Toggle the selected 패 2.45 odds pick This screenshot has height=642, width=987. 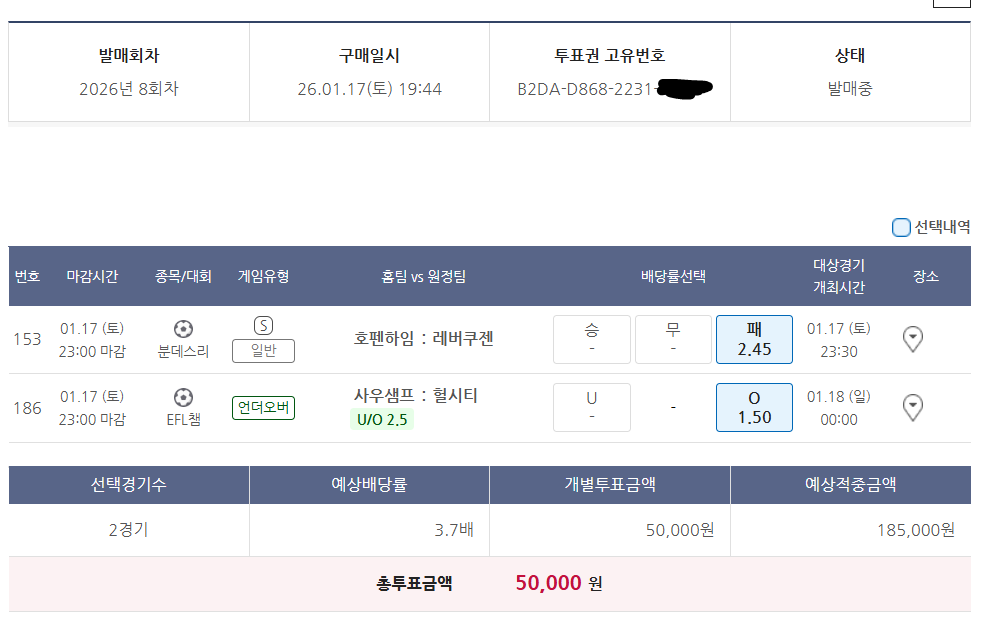(x=753, y=339)
